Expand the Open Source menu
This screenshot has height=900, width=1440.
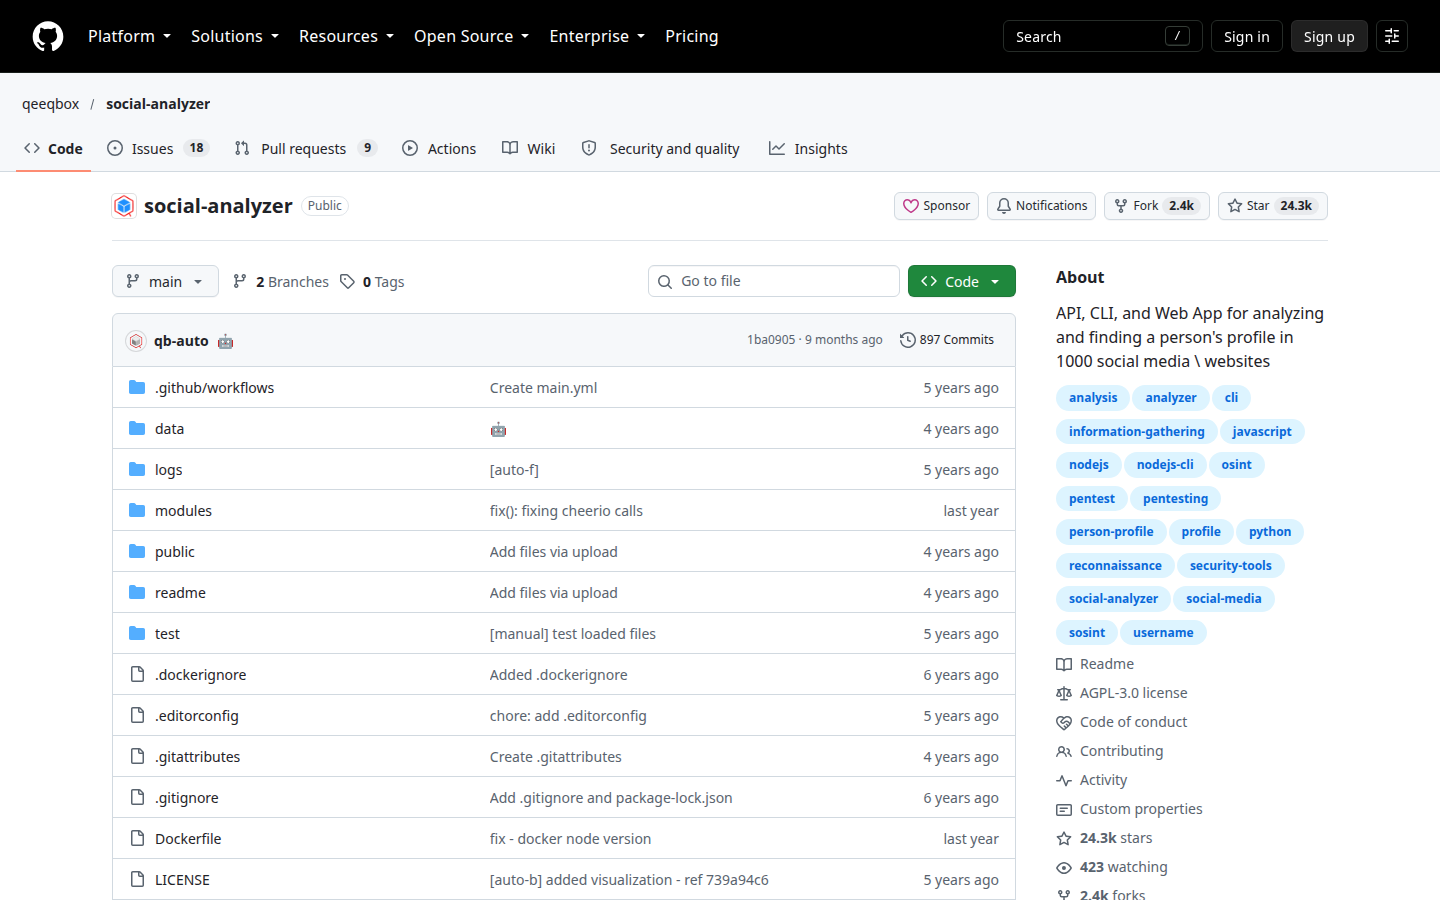tap(471, 36)
